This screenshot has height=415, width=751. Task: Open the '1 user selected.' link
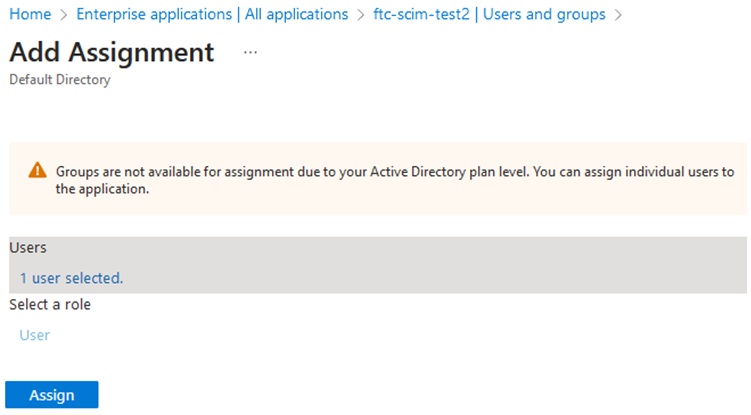pos(71,278)
